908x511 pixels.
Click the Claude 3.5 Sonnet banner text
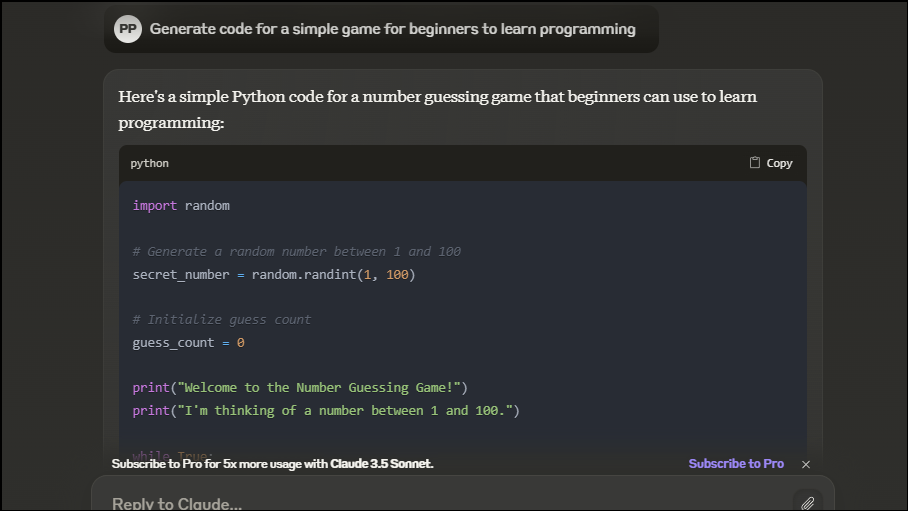(x=381, y=463)
